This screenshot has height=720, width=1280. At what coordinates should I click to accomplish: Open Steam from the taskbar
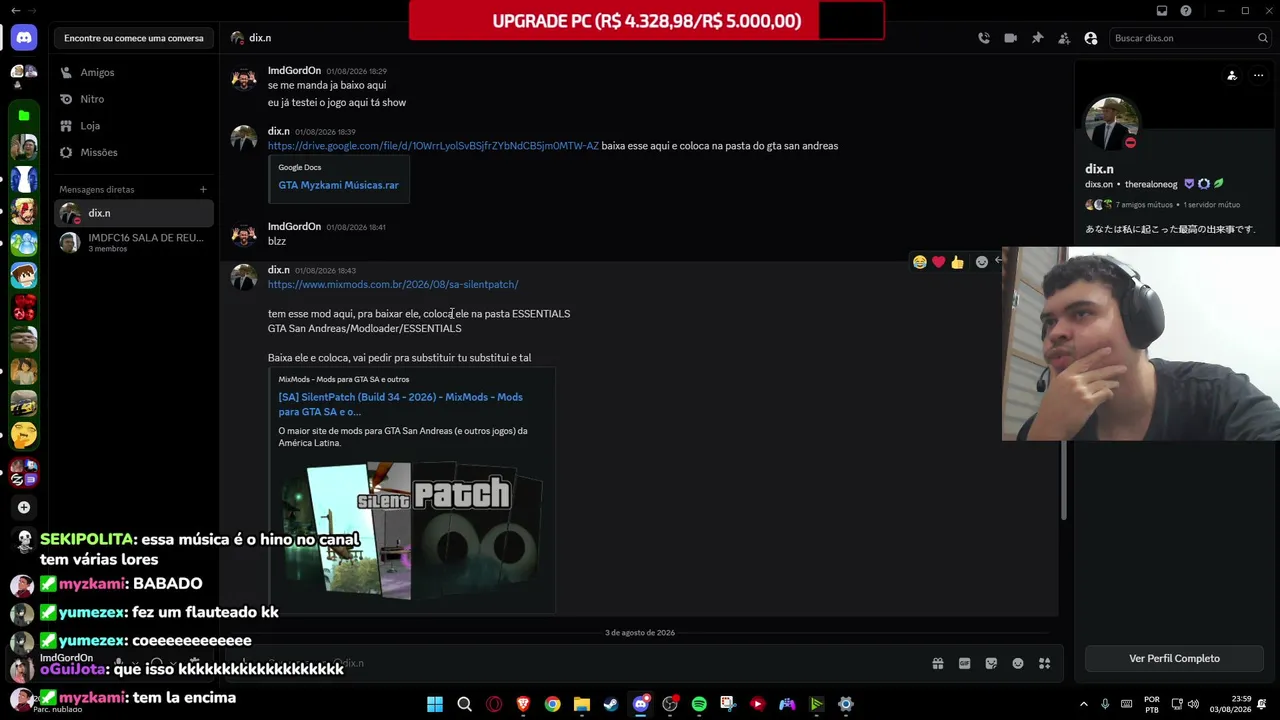[611, 704]
